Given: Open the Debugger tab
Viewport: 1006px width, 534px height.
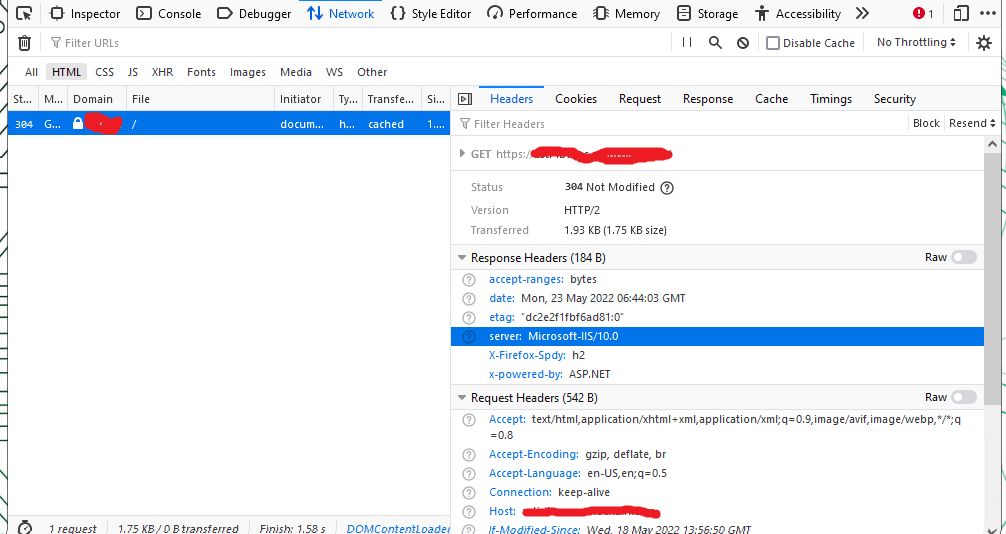Looking at the screenshot, I should [254, 13].
